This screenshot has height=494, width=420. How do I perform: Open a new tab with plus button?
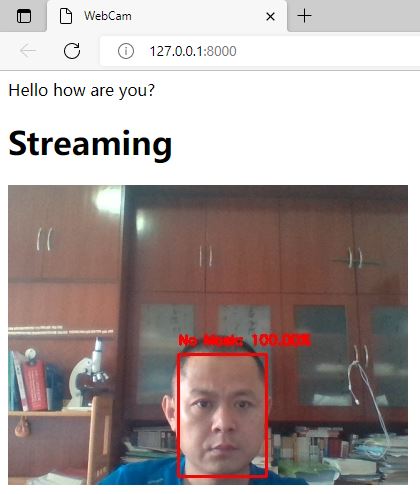click(x=304, y=16)
